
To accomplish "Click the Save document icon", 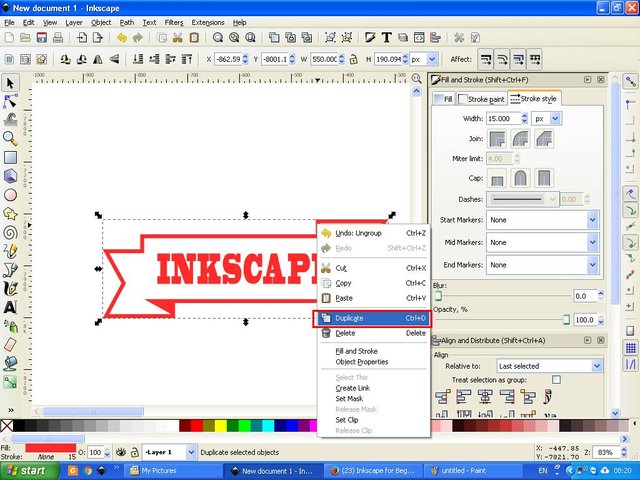I will pyautogui.click(x=41, y=38).
